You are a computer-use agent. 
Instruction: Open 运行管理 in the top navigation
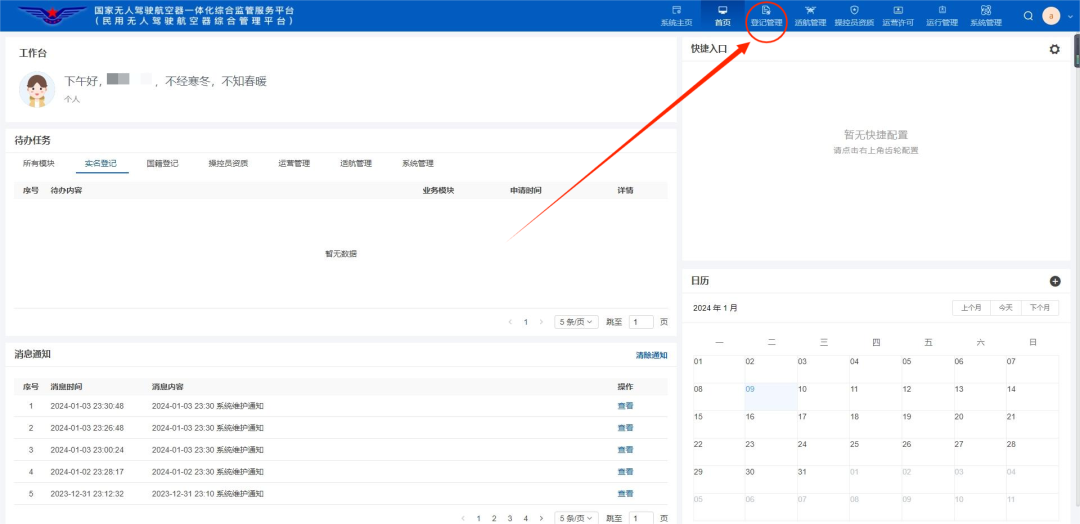point(942,15)
